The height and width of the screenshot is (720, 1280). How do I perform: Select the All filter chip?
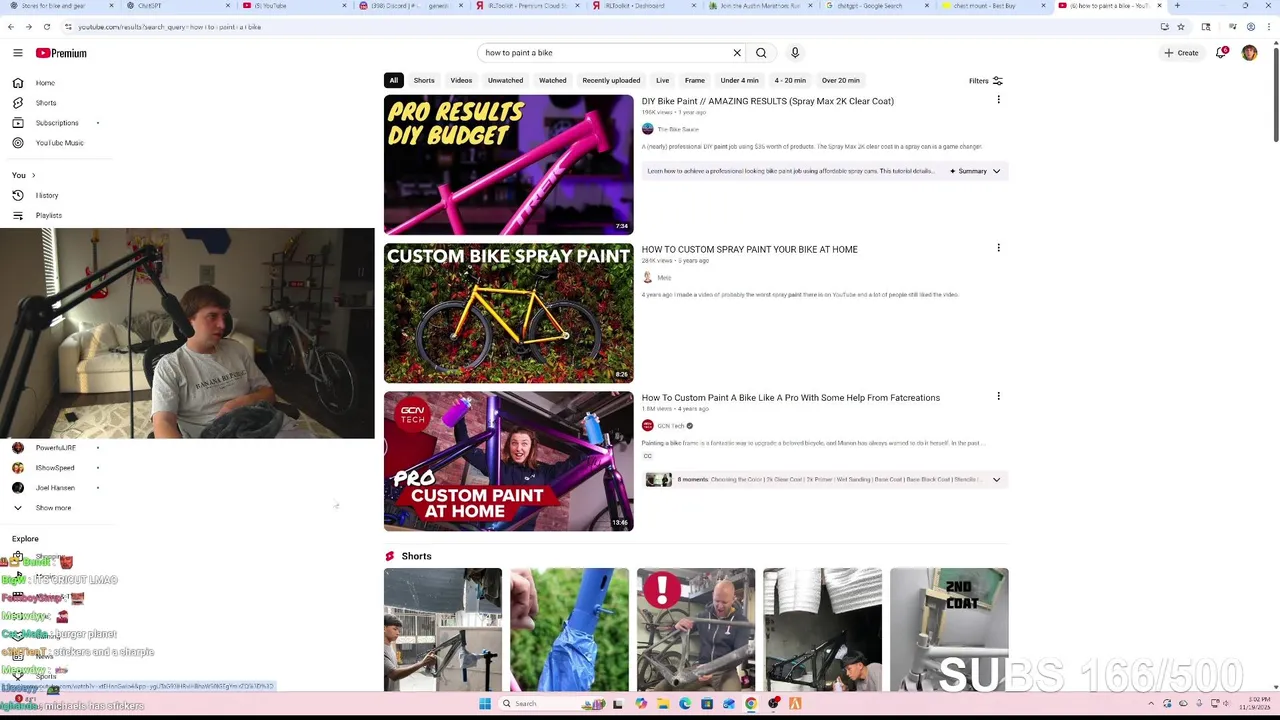[x=394, y=80]
